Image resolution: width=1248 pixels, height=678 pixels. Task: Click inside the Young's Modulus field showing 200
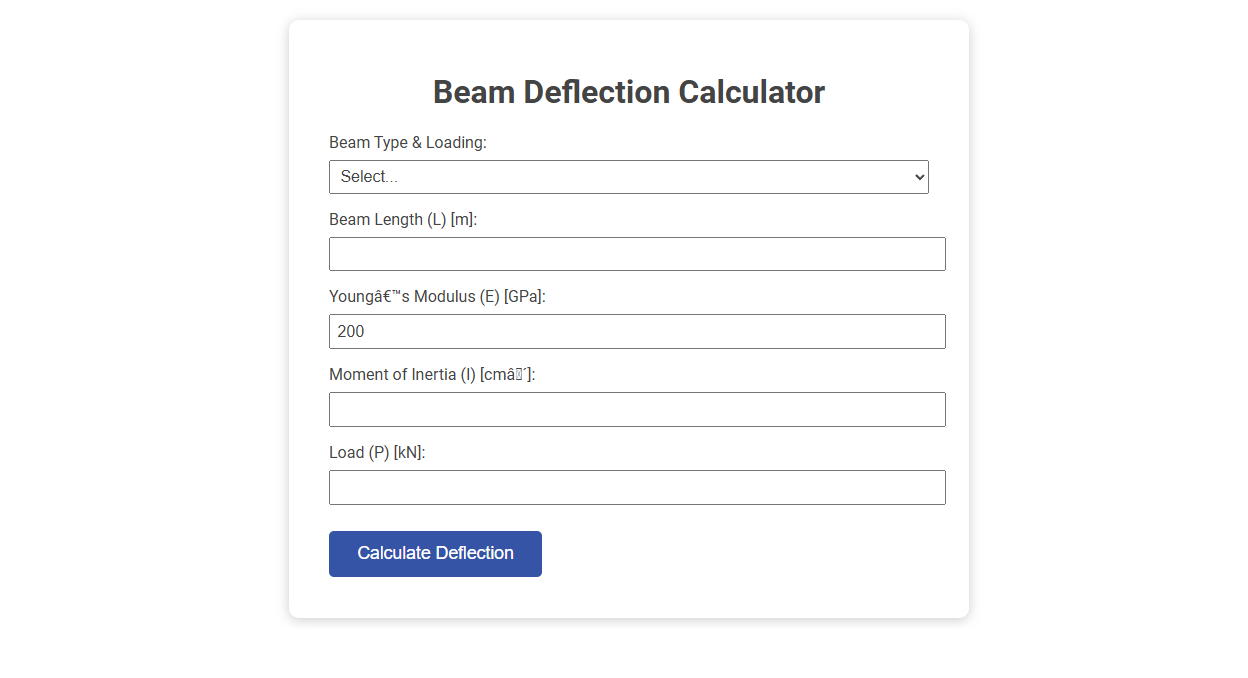point(637,331)
